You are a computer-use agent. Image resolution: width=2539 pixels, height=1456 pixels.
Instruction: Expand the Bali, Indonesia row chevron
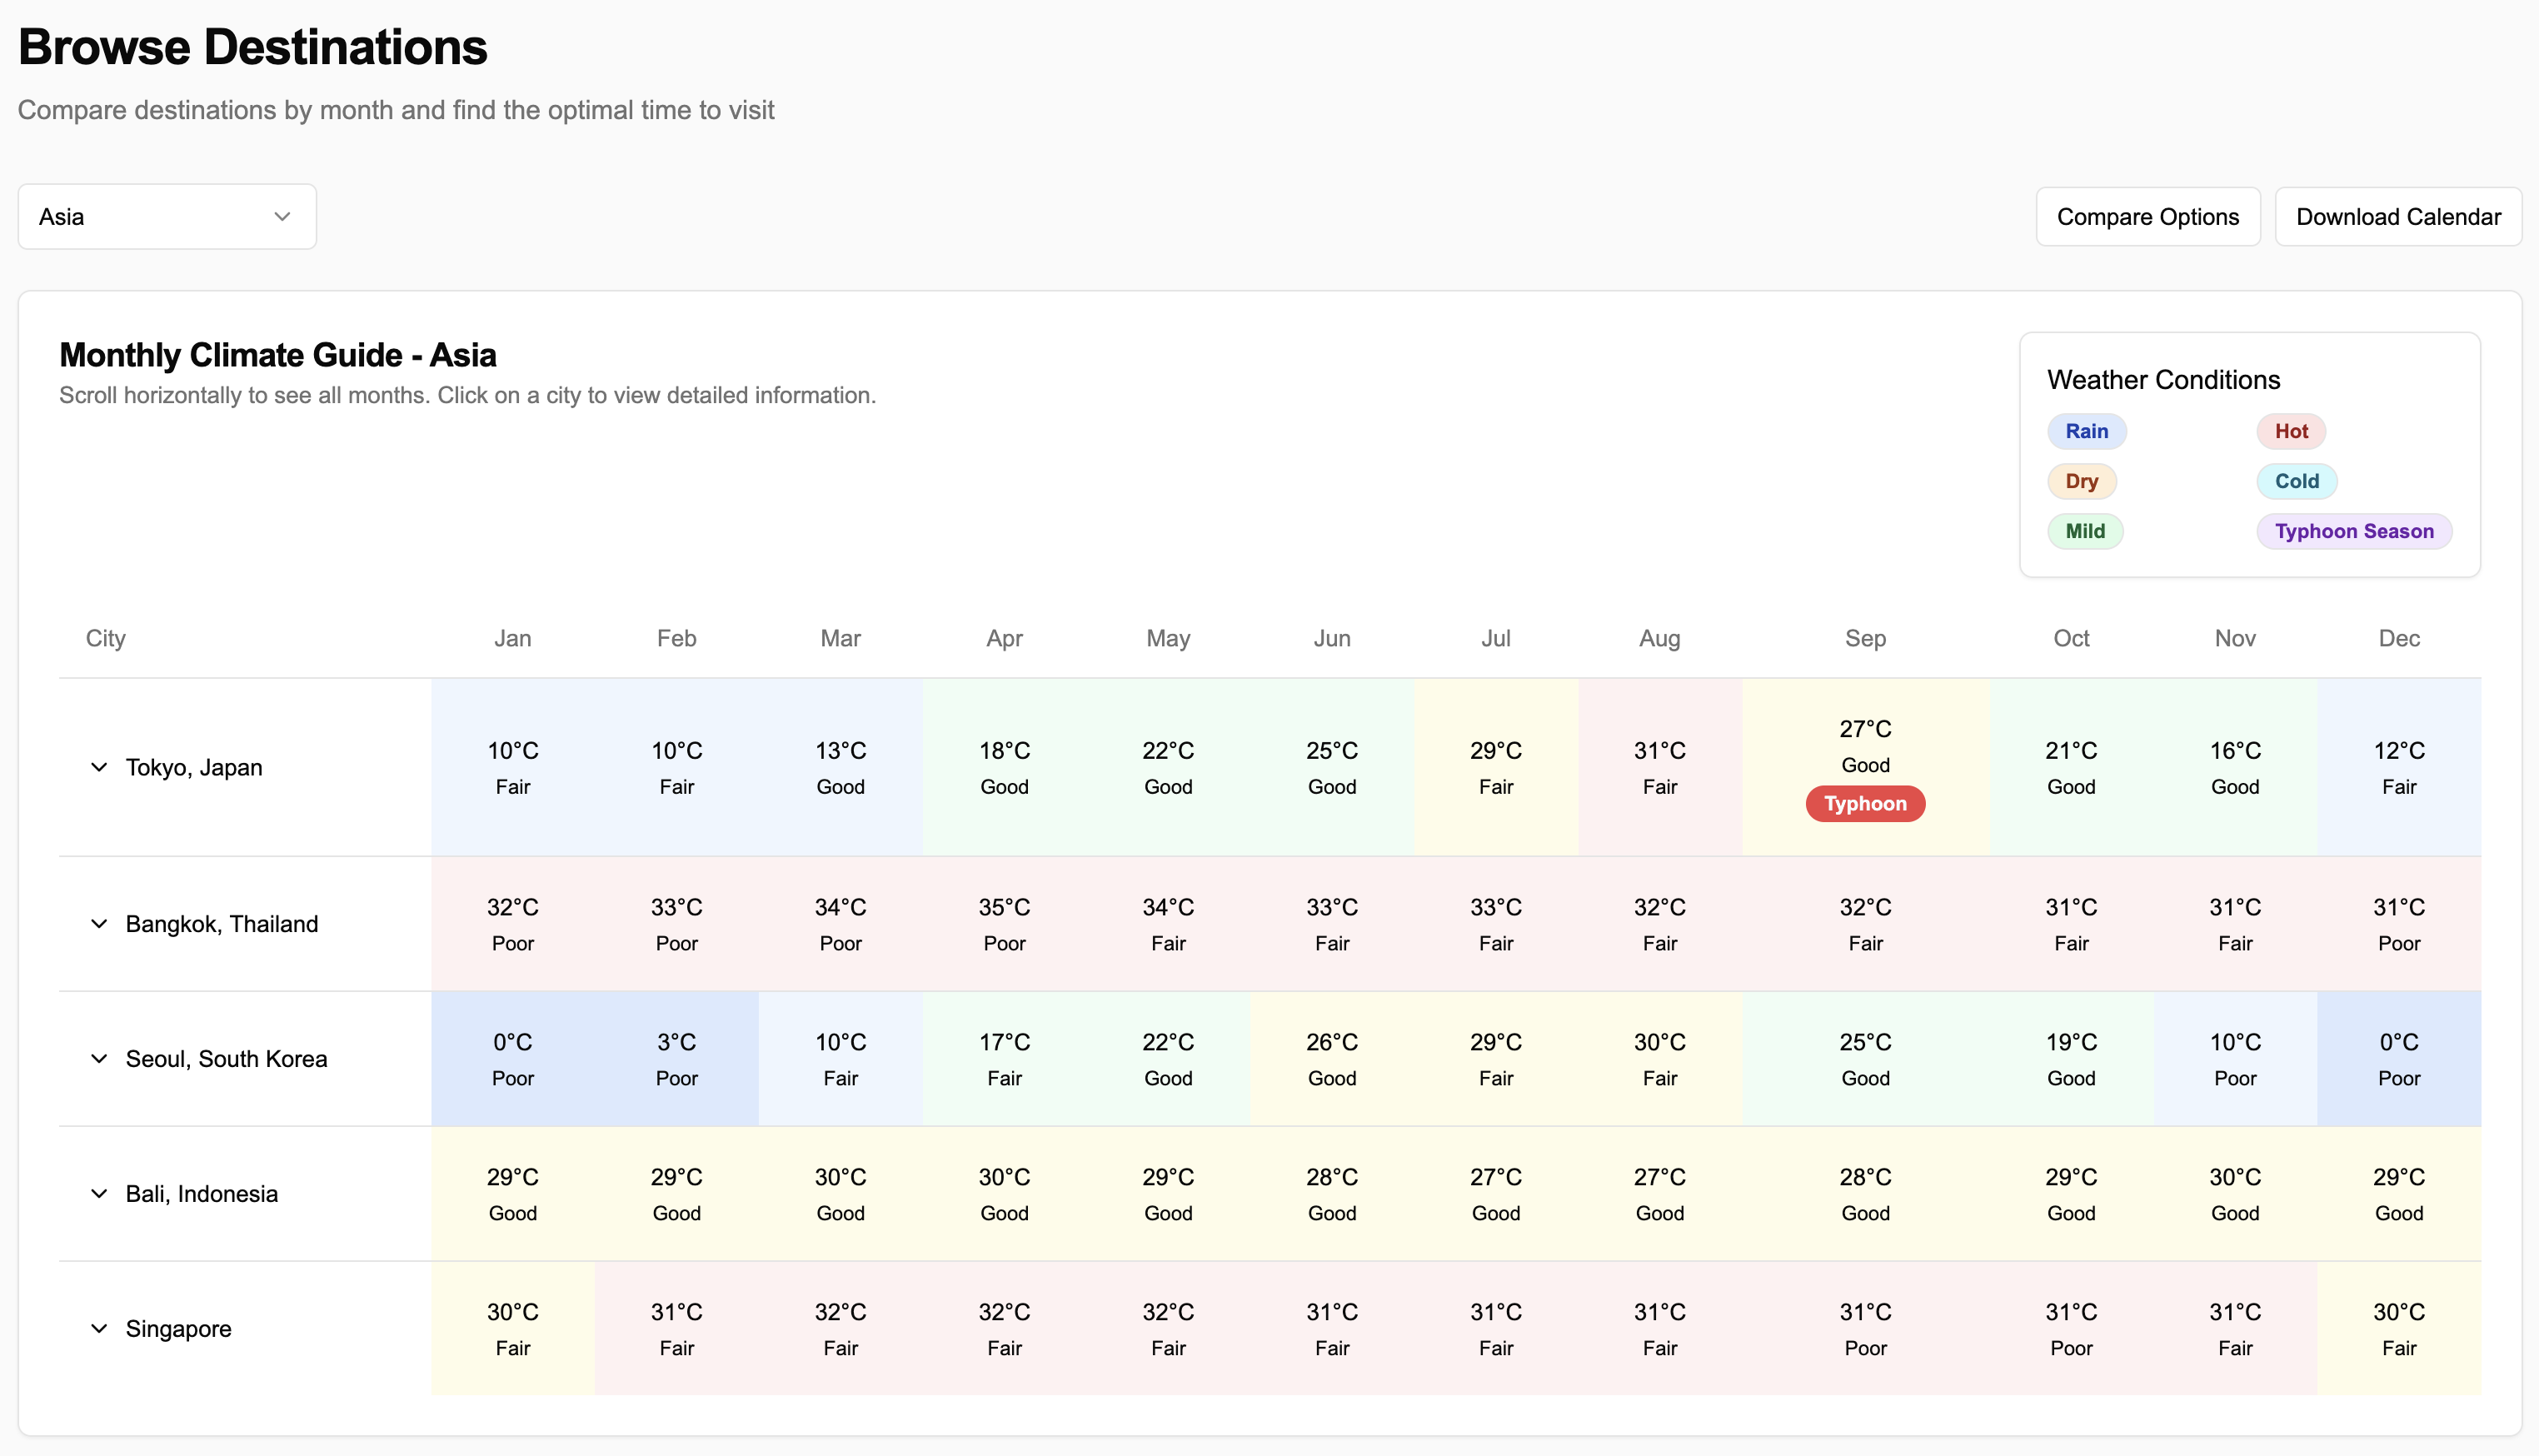99,1194
